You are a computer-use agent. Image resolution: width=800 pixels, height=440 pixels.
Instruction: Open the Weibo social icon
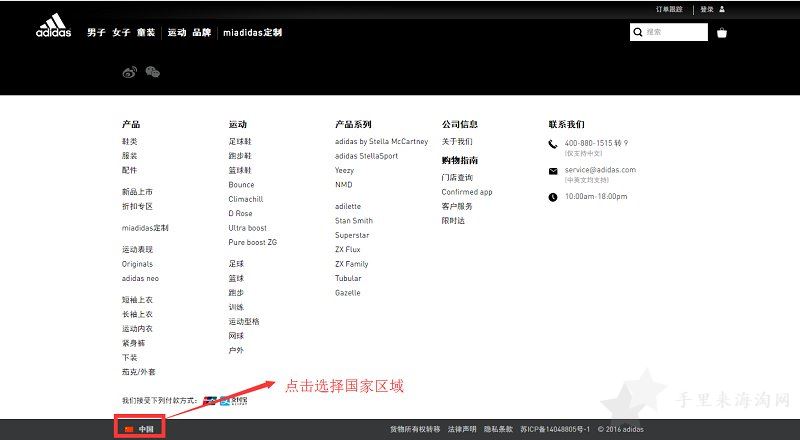tap(130, 72)
